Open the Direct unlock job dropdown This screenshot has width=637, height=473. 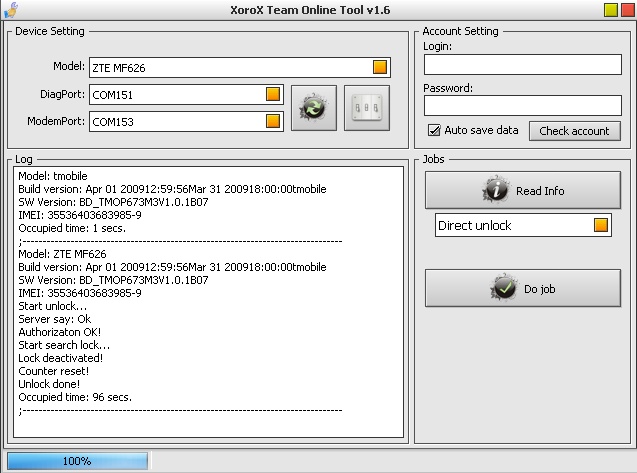(x=600, y=225)
